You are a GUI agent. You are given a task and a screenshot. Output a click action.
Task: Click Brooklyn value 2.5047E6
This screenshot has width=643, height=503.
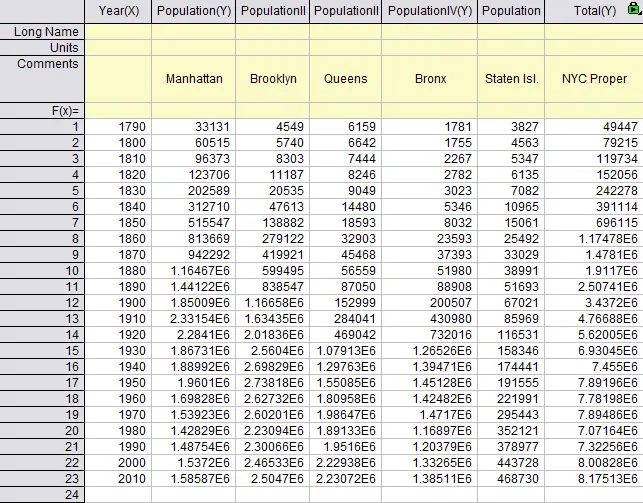(x=273, y=478)
